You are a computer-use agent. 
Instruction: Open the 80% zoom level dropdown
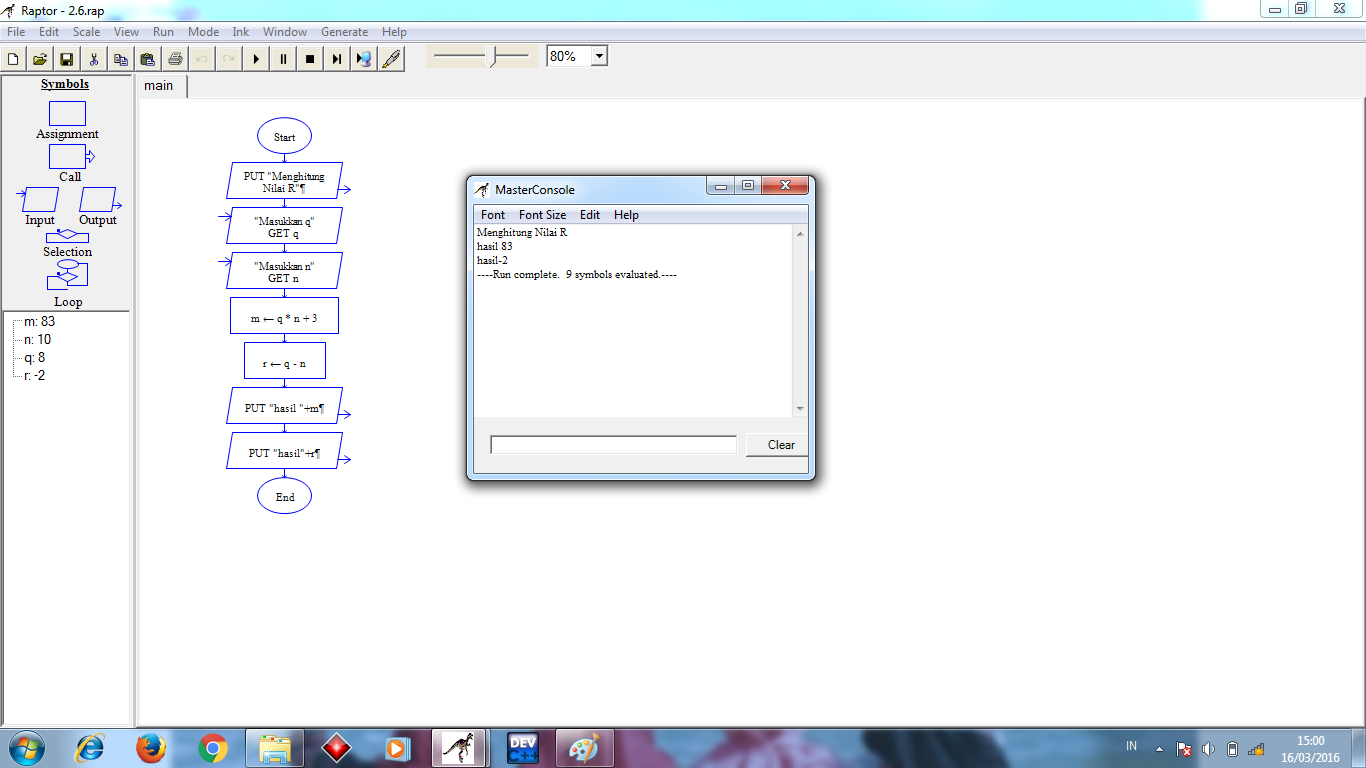coord(597,55)
